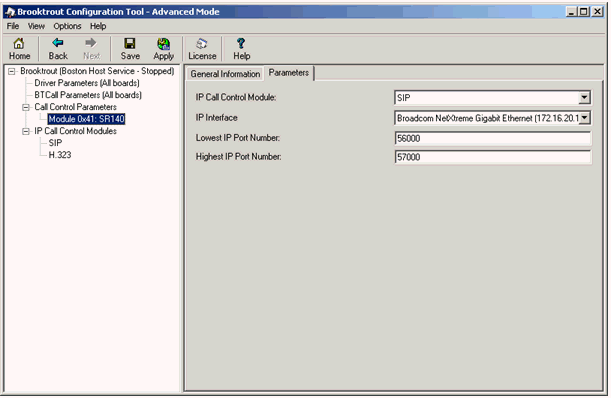Select Brooktrout (Boston Host Service - Stopped) node
This screenshot has height=398, width=611.
tap(97, 71)
